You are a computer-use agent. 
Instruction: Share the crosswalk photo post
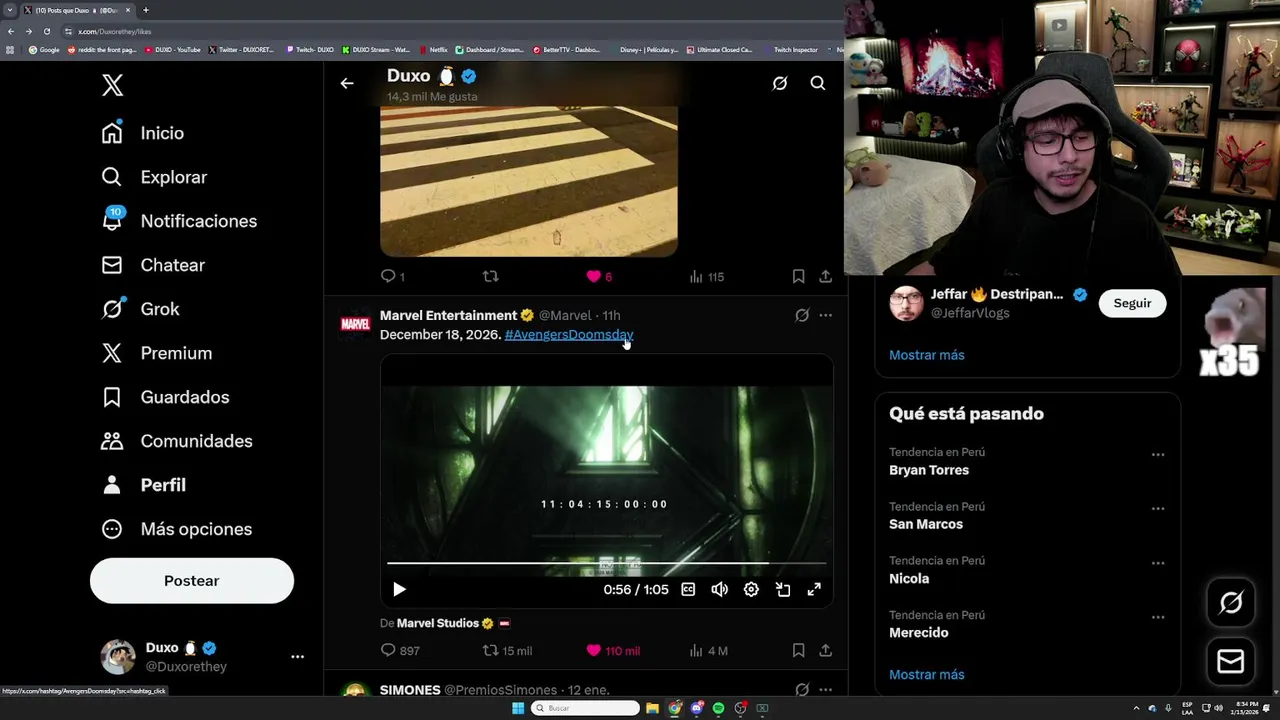[825, 276]
